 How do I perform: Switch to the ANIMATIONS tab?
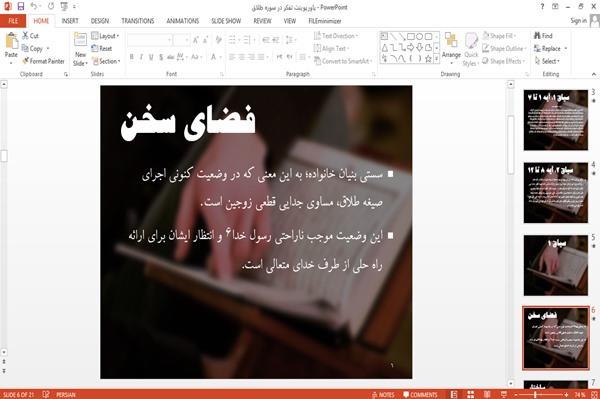coord(183,21)
